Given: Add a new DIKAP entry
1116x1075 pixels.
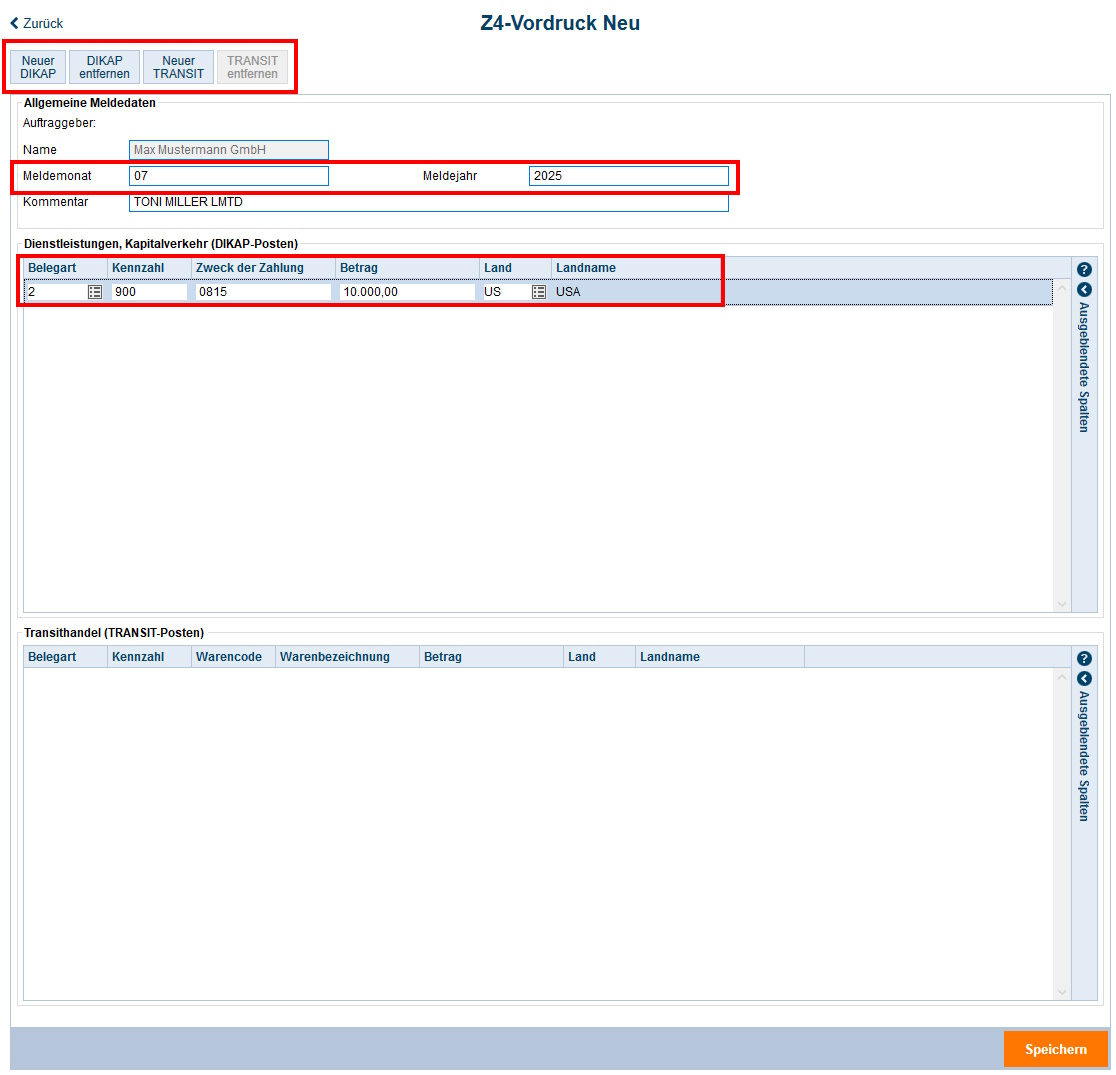Looking at the screenshot, I should pyautogui.click(x=38, y=67).
